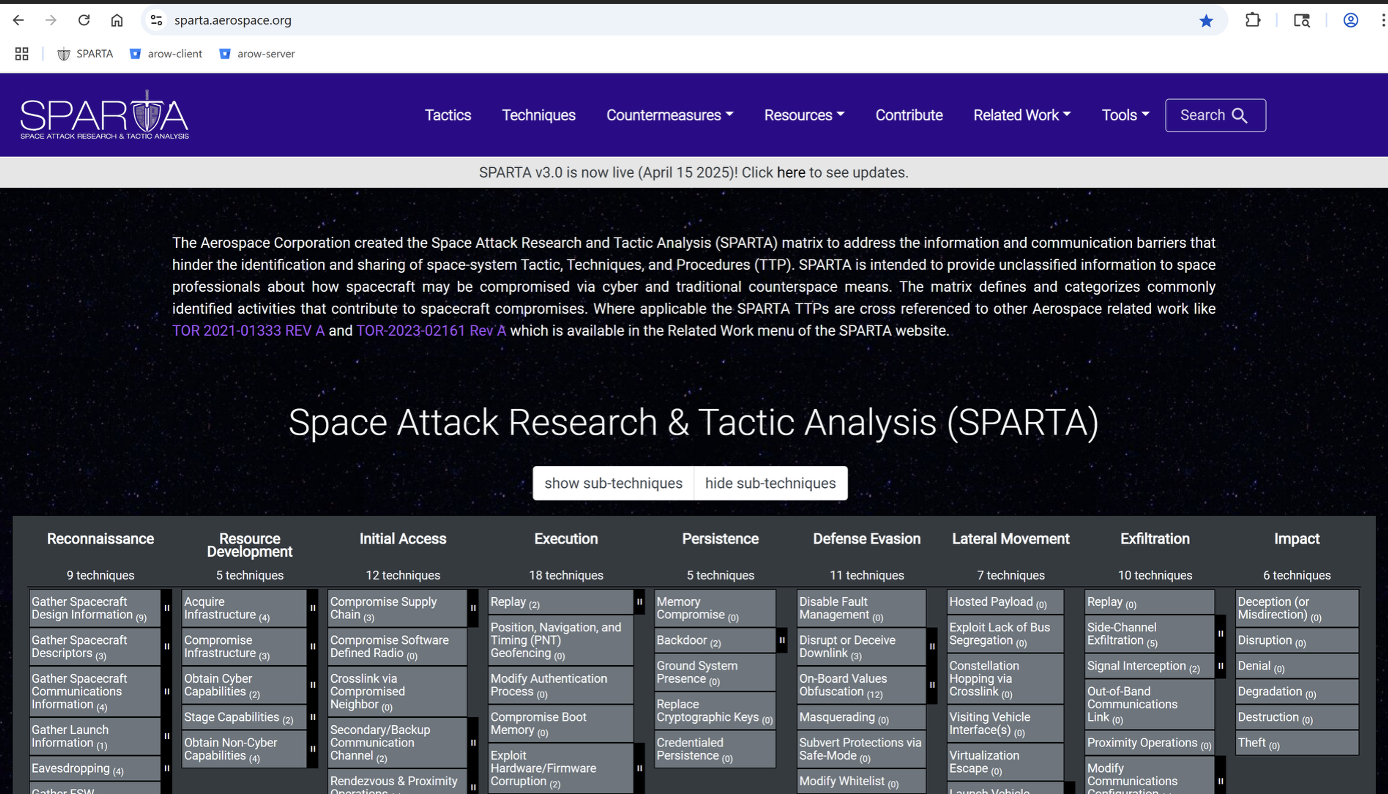The height and width of the screenshot is (794, 1388).
Task: Expand Eavesdropping sub-techniques handle
Action: (167, 768)
